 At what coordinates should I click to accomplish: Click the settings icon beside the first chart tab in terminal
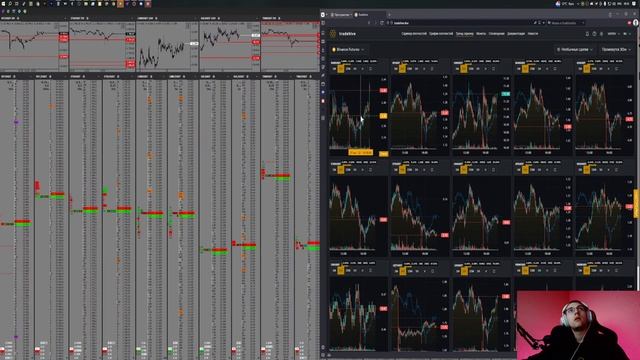[x=18, y=18]
